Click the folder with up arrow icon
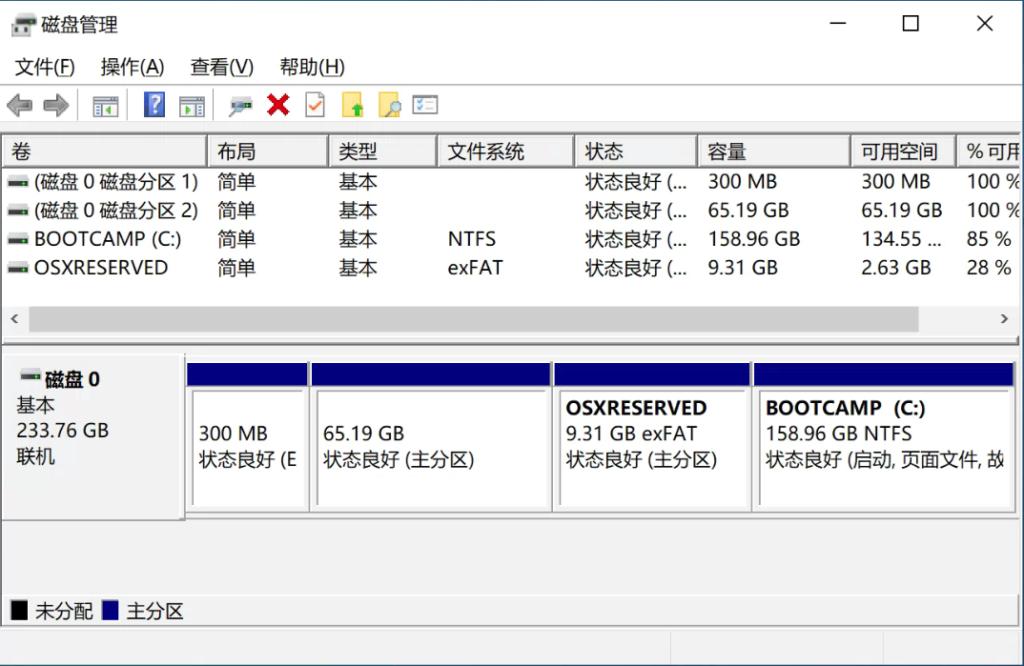Screen dimensions: 1024x666 (x=354, y=104)
